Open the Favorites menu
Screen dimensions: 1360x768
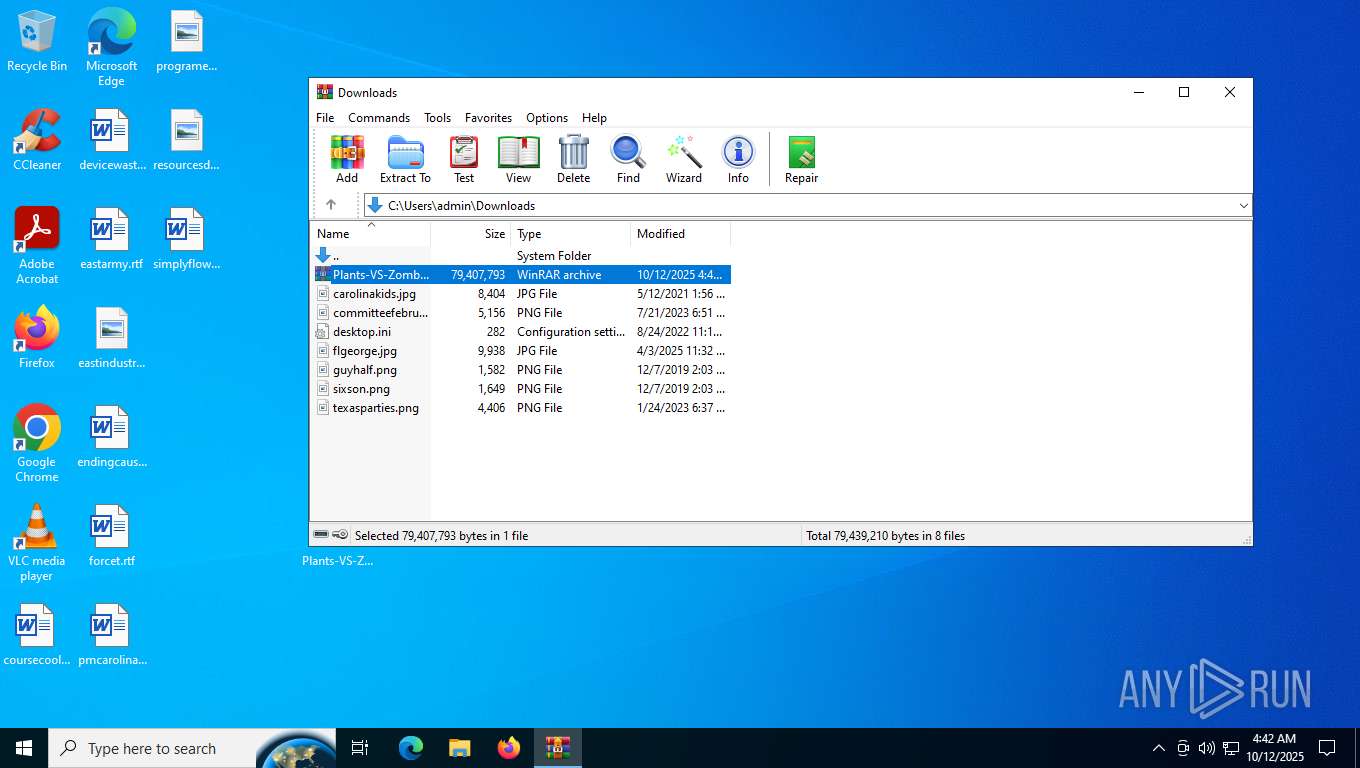tap(488, 118)
